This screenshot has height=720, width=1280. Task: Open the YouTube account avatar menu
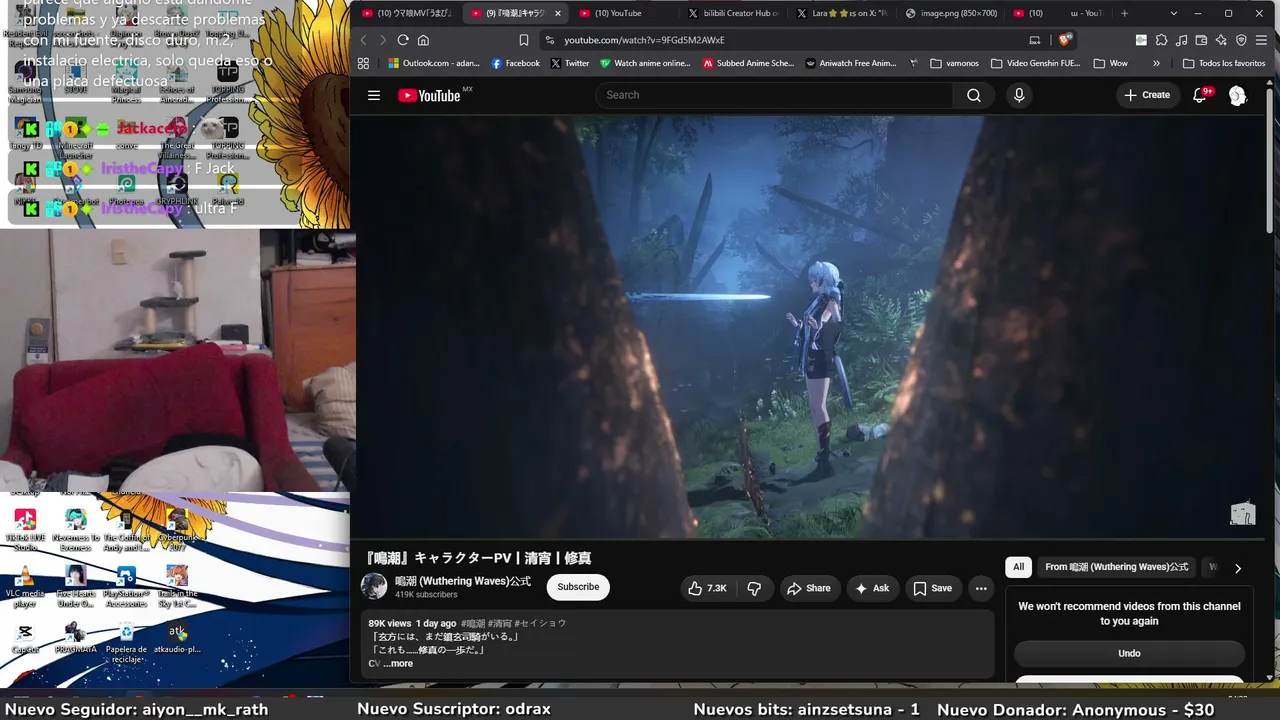coord(1237,95)
